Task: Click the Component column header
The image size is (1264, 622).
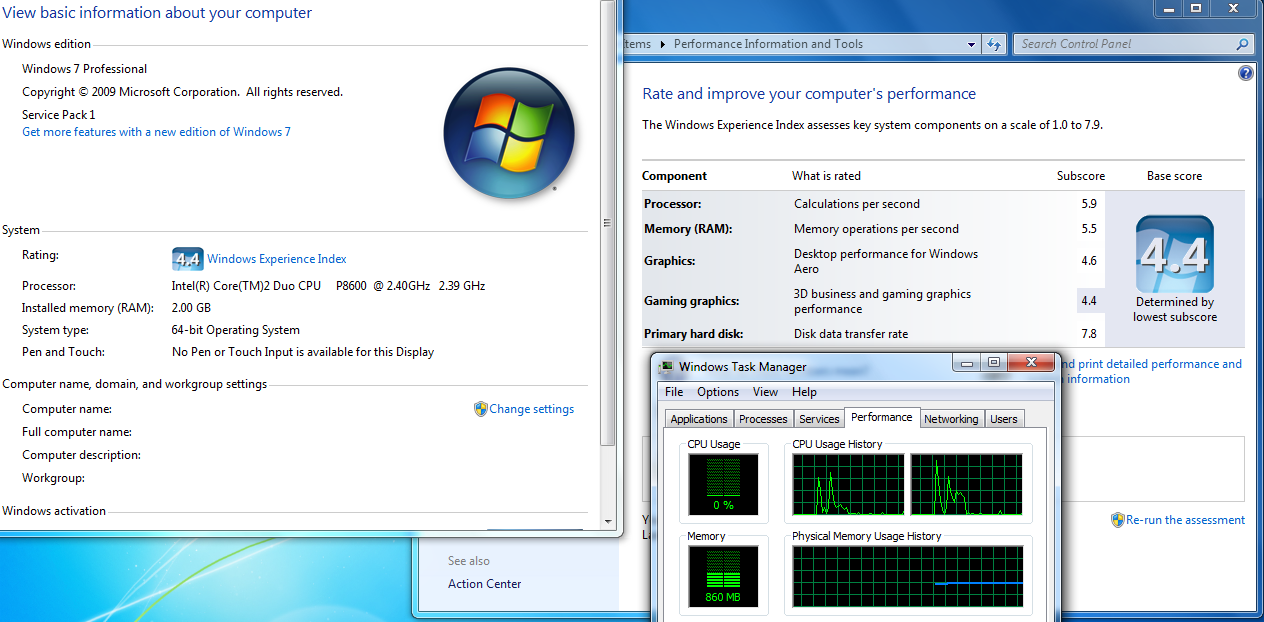Action: point(674,176)
